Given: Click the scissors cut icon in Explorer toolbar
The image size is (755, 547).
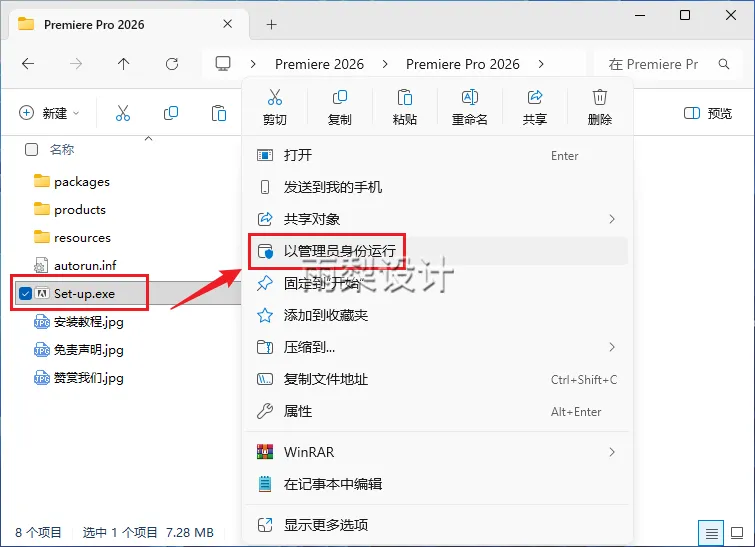Looking at the screenshot, I should [123, 113].
